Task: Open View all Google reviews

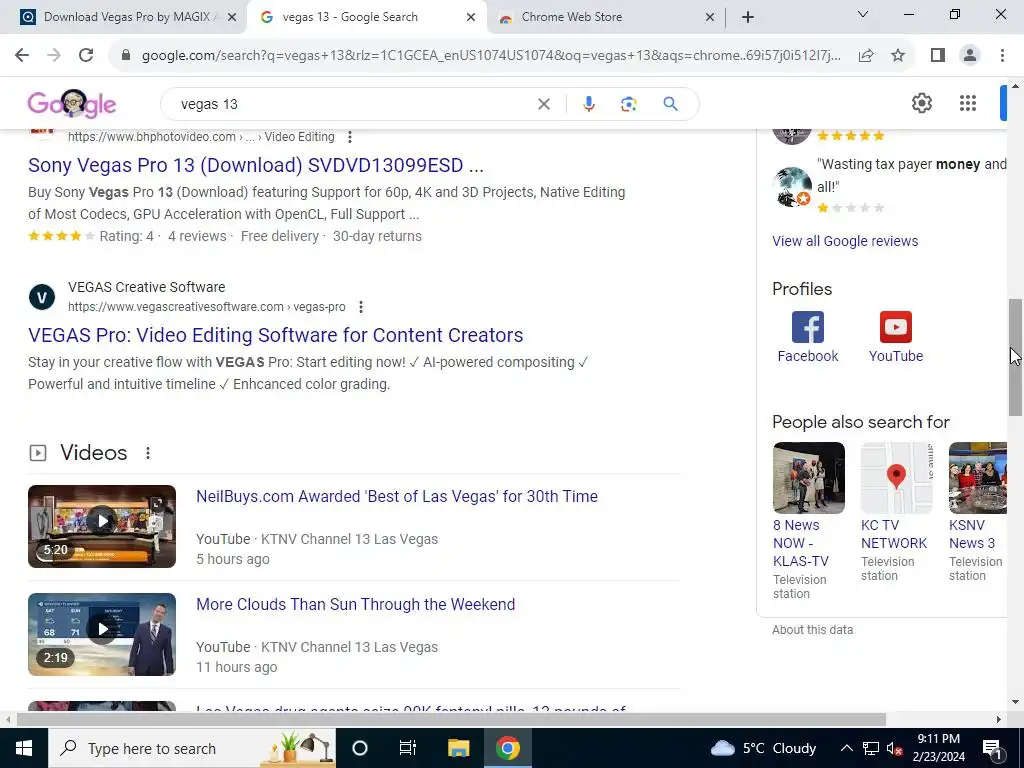Action: pos(845,241)
